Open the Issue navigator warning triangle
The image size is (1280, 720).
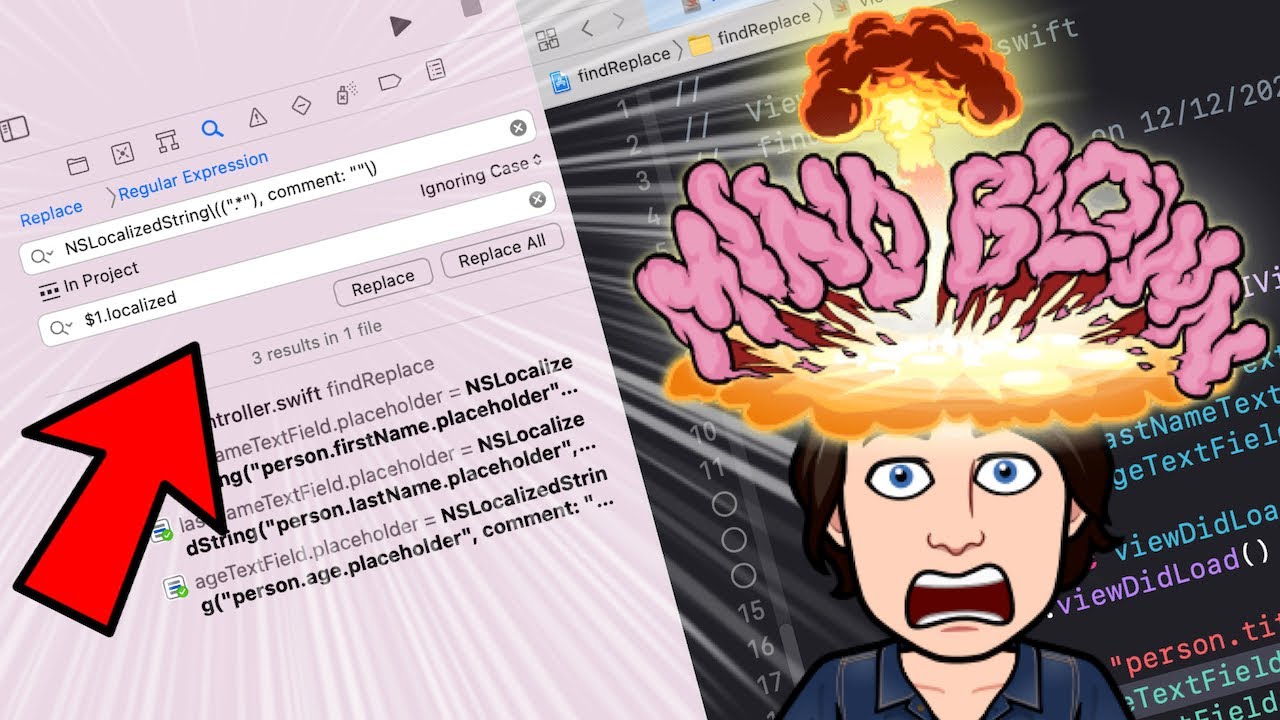(257, 117)
